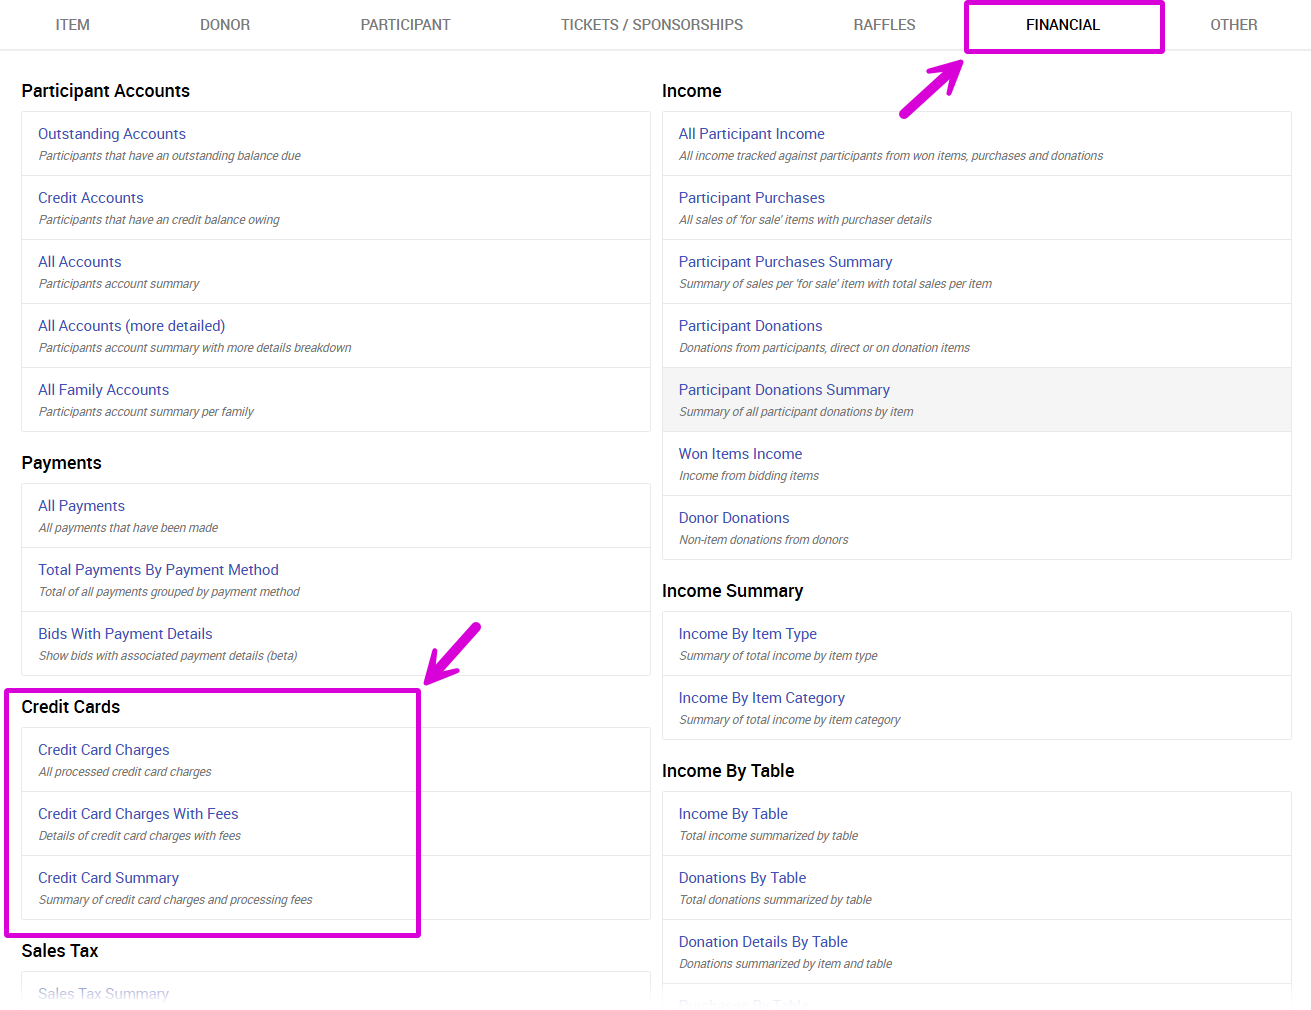Open Total Payments By Payment Method
Screen dimensions: 1311x1010
click(158, 570)
